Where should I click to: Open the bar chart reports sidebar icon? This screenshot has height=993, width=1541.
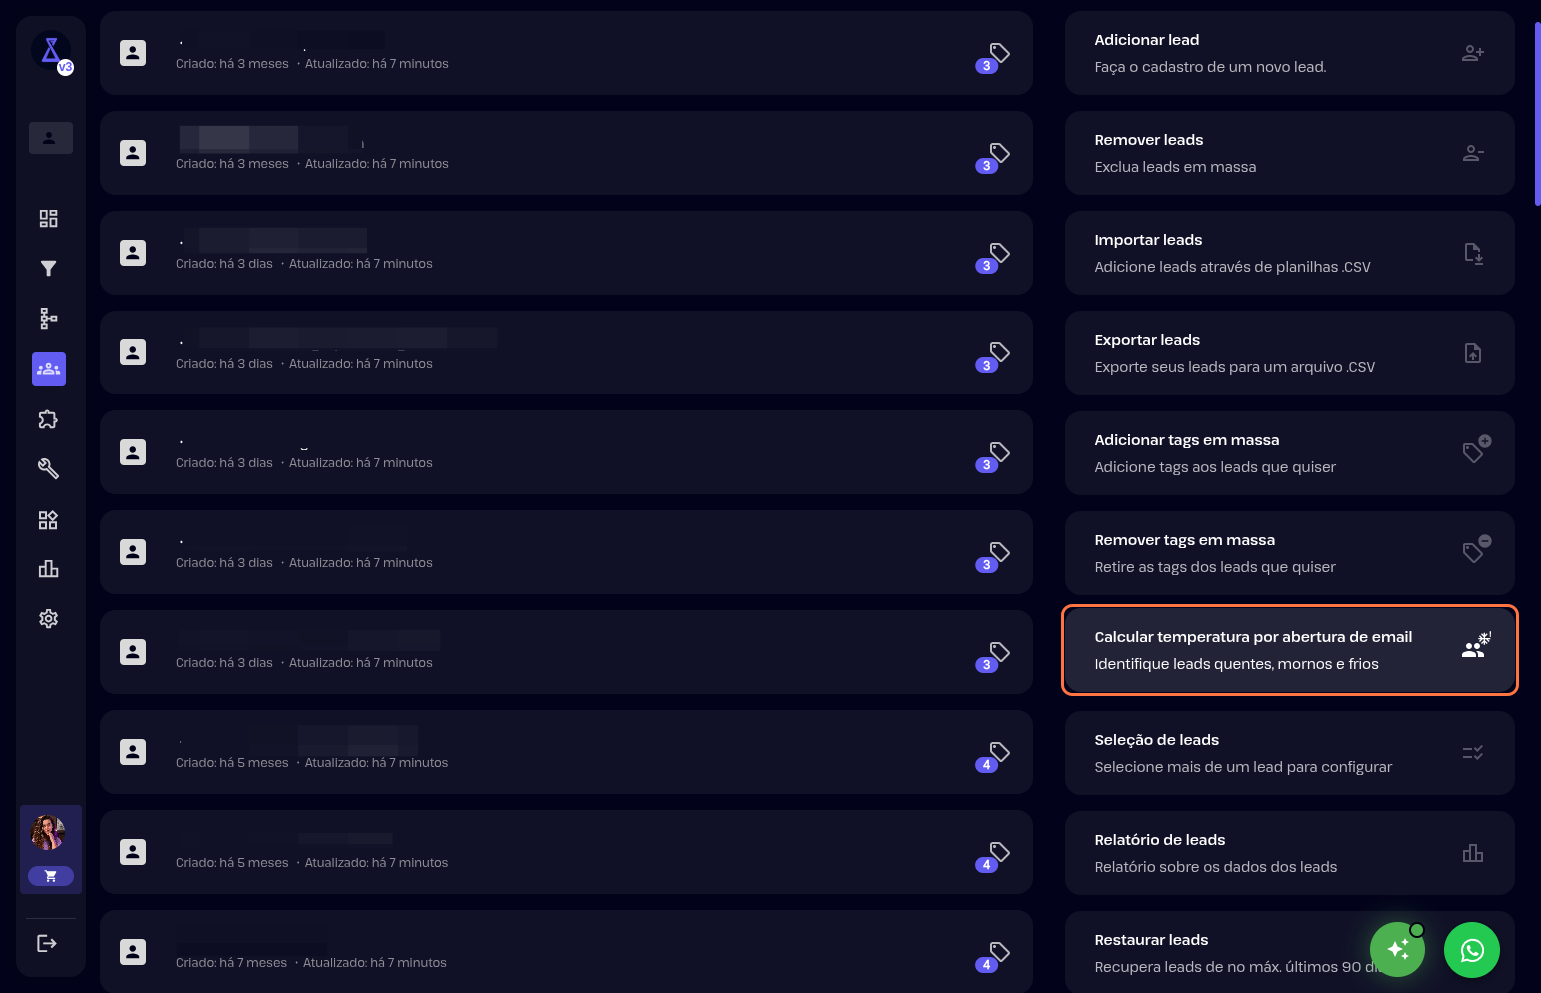(48, 569)
